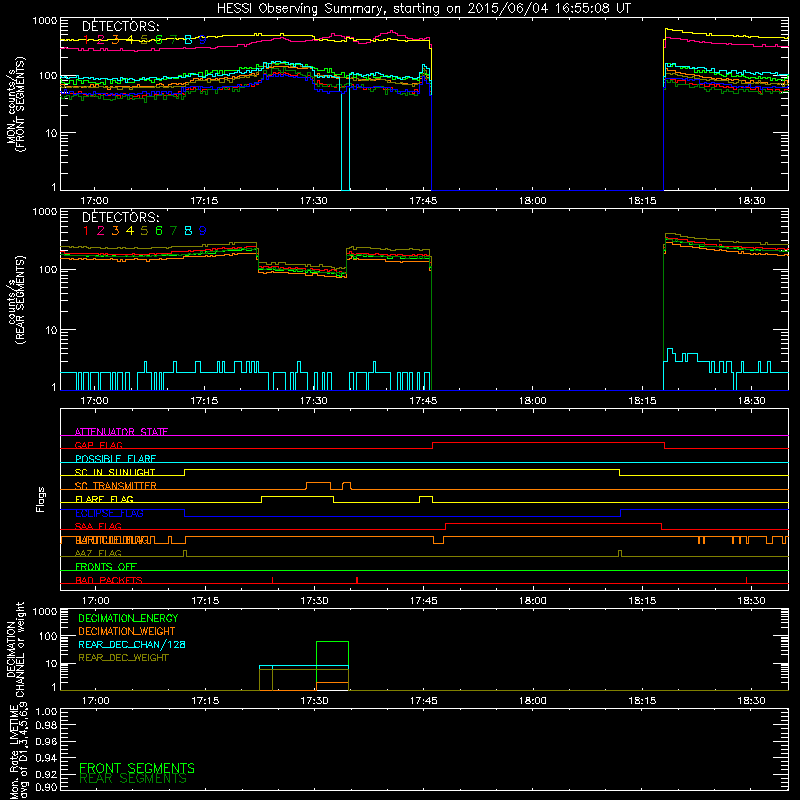Click 18:00 tick under the decimation plot
Viewport: 800px width, 800px height.
(533, 701)
